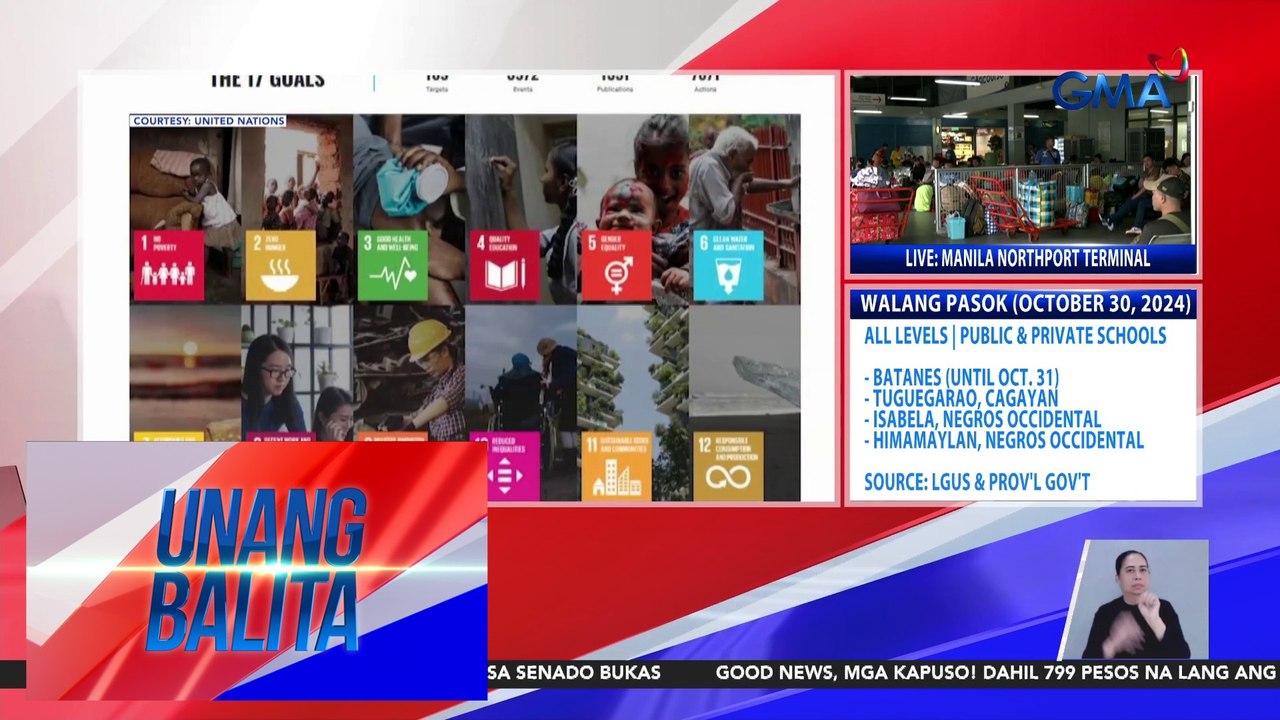
Task: Click the live Manila Northport Terminal video feed
Action: 1022,160
